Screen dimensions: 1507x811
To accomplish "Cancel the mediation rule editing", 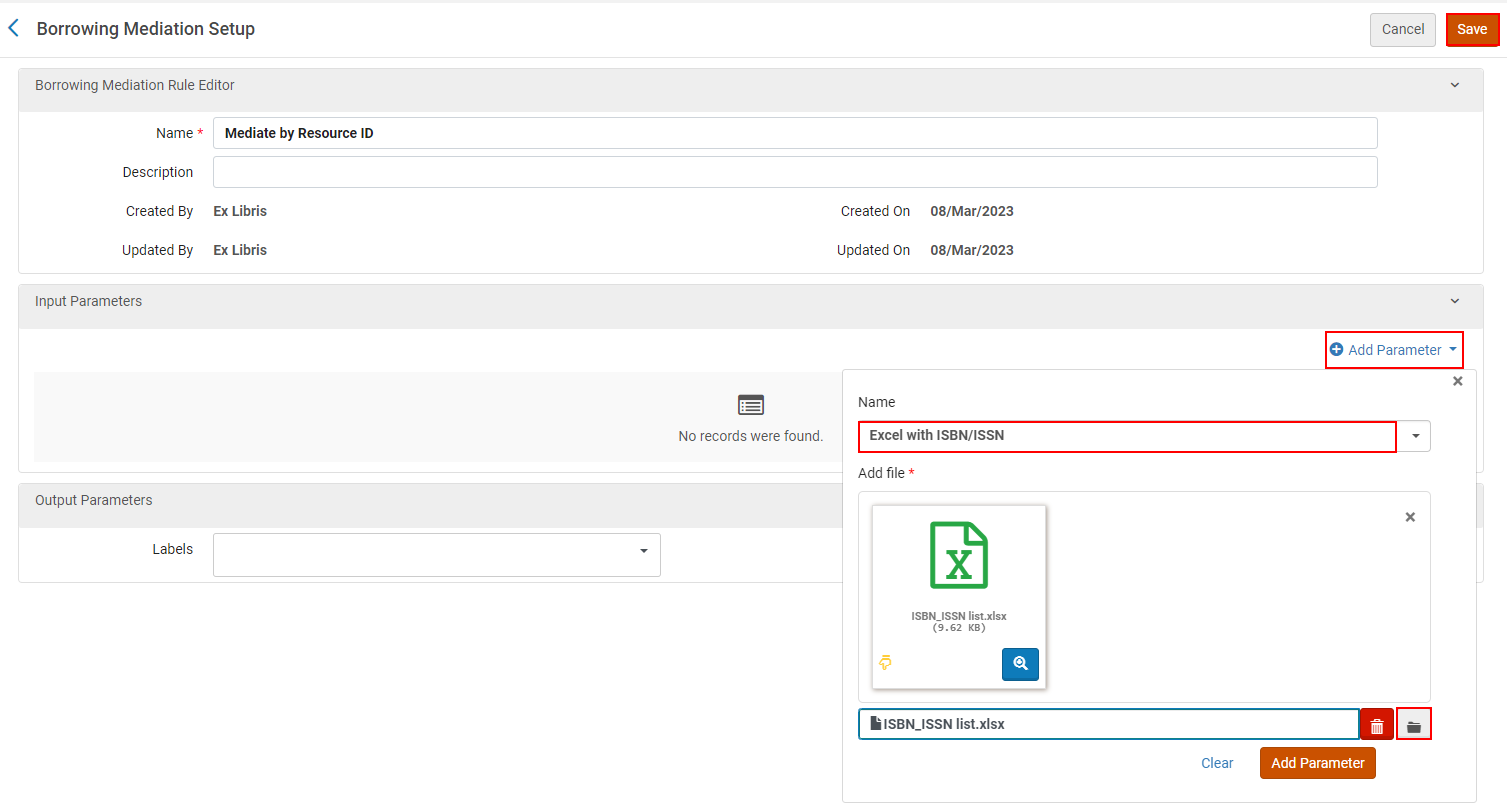I will click(1402, 29).
